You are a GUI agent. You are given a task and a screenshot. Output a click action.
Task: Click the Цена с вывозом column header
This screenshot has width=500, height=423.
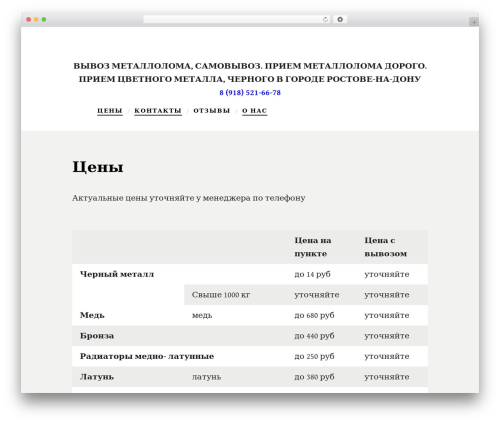coord(386,247)
